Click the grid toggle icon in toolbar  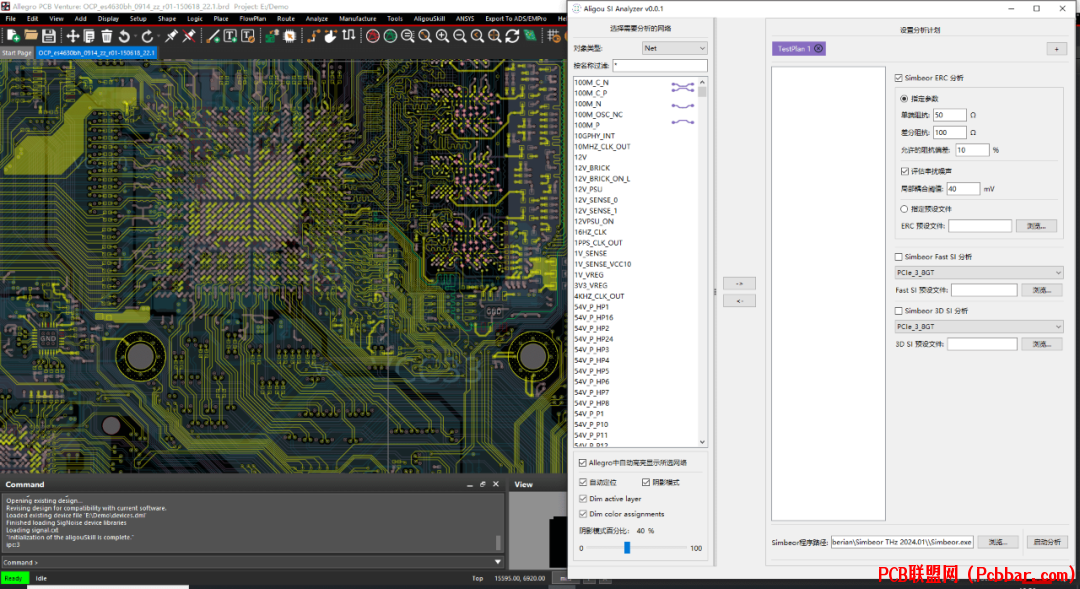[x=554, y=36]
